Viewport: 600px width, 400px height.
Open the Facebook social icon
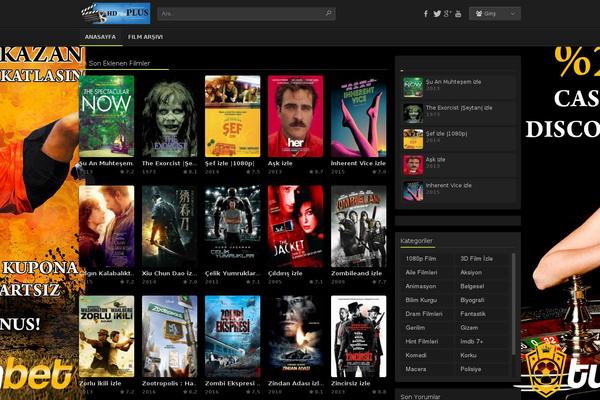click(426, 14)
